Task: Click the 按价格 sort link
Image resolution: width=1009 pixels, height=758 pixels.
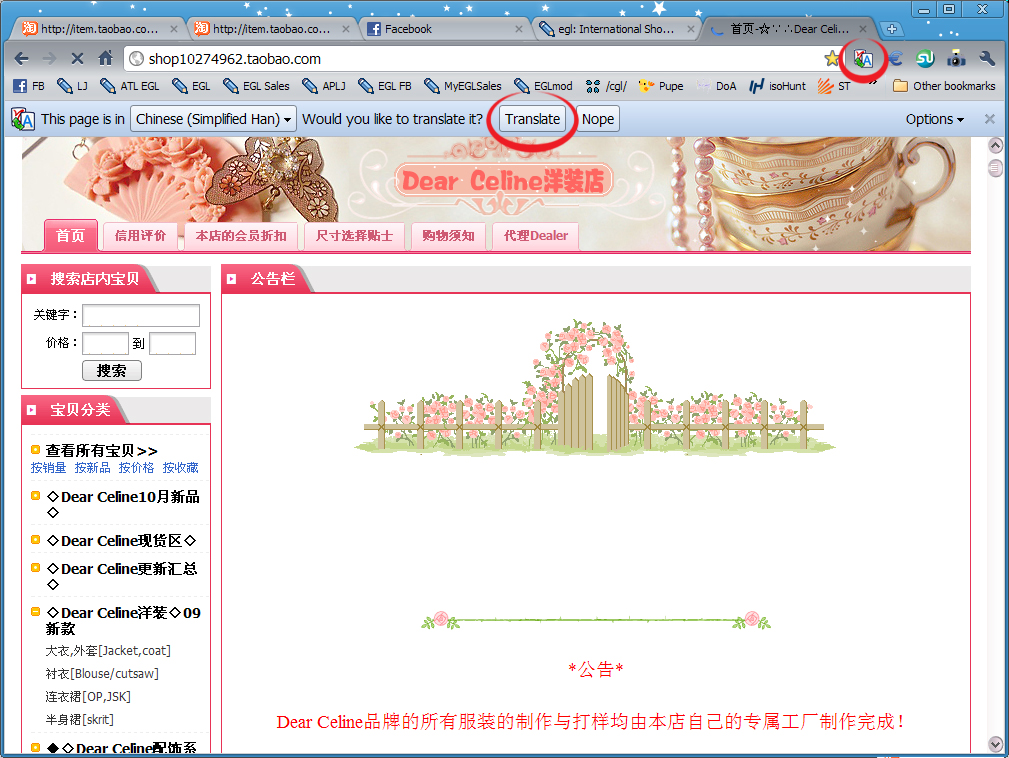Action: tap(136, 468)
